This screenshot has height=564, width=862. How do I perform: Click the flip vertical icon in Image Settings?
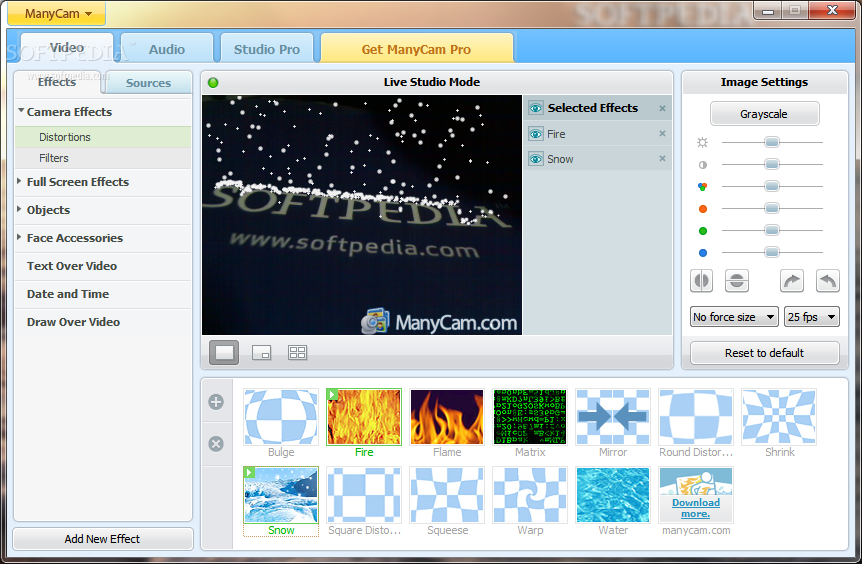coord(737,281)
